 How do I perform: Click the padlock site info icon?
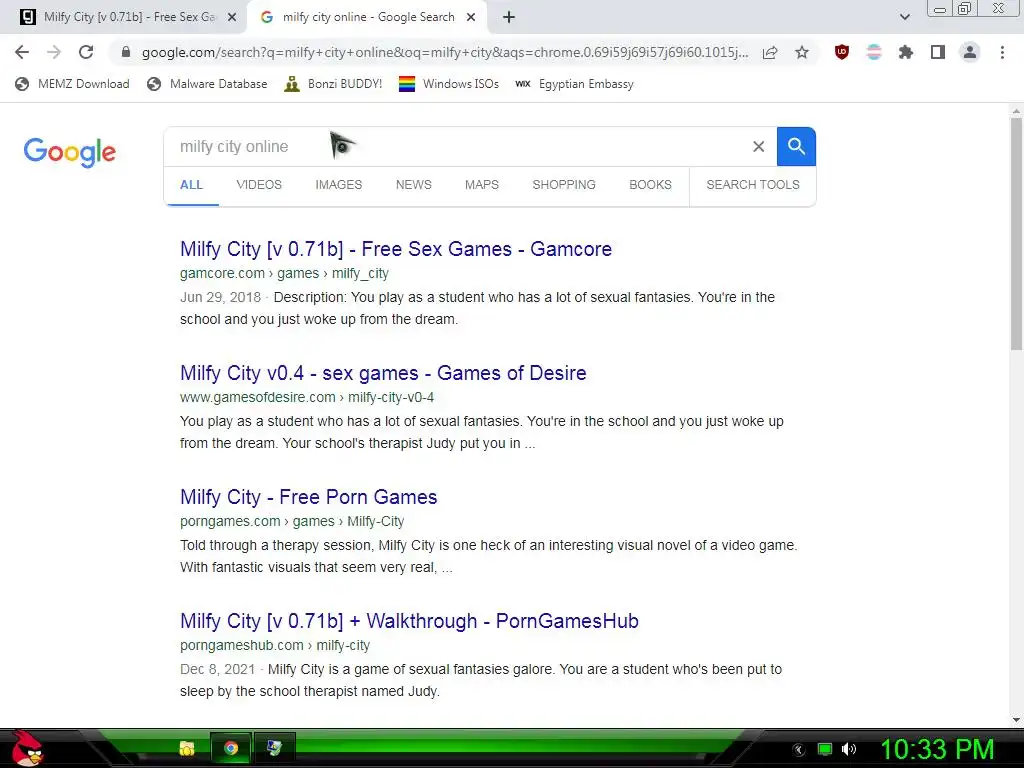[x=126, y=52]
